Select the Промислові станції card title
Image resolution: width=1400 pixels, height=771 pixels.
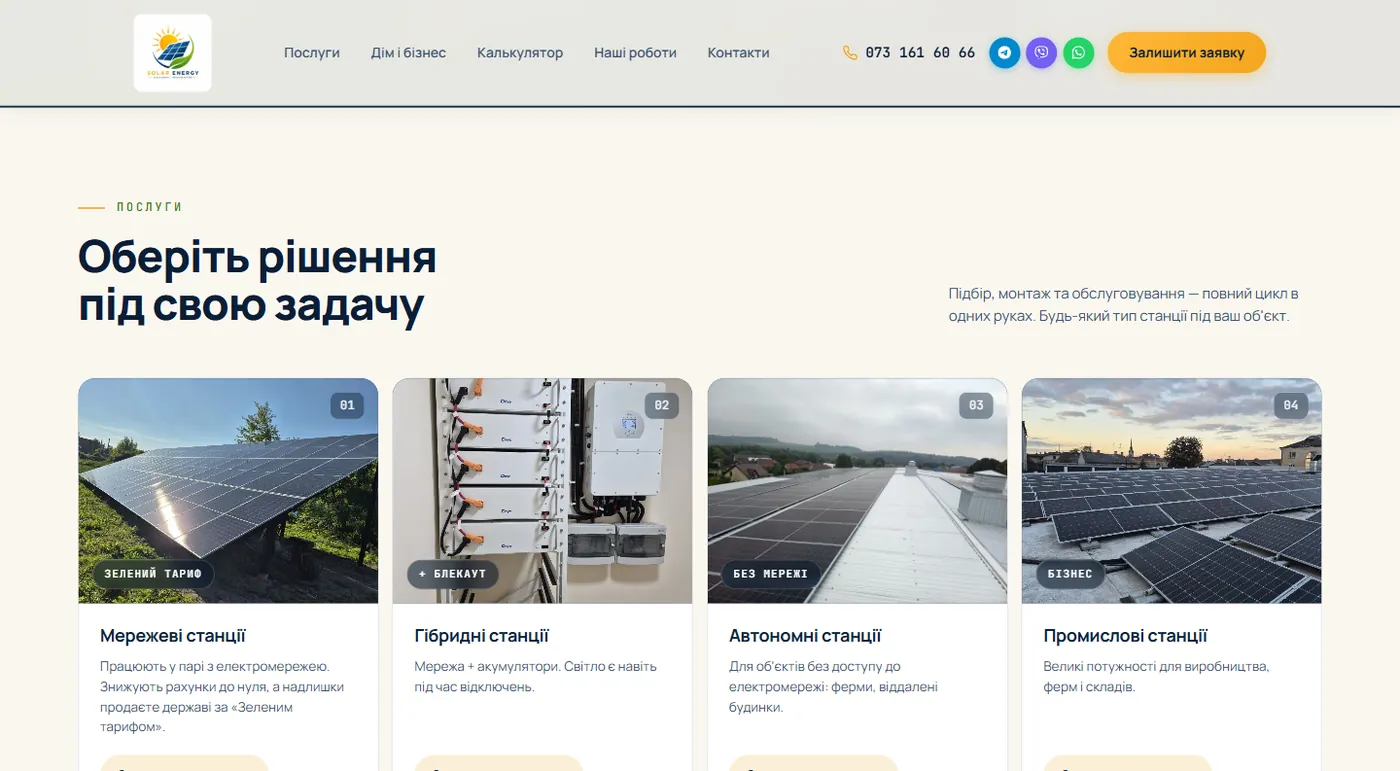point(1126,636)
